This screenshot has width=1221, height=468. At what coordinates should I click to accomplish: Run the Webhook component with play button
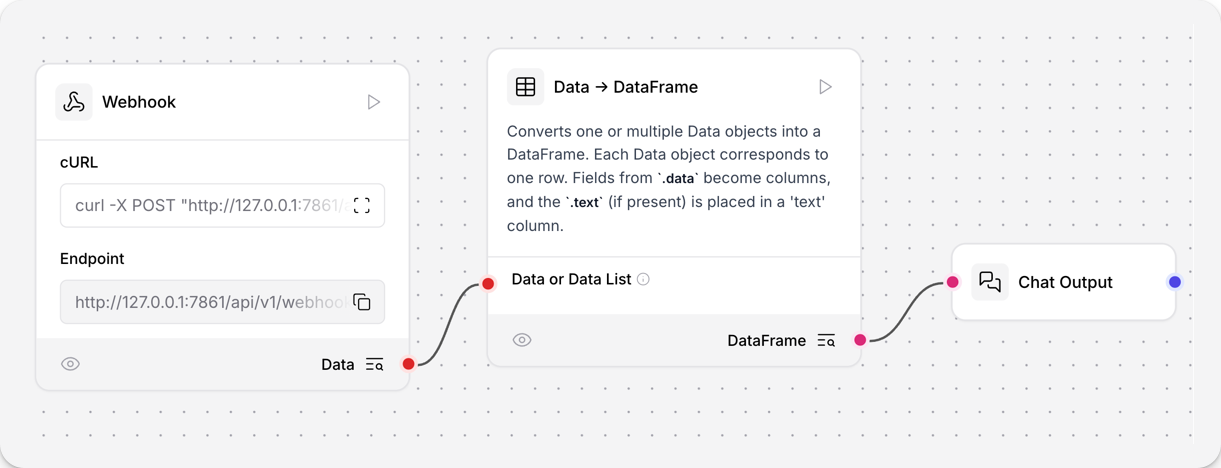[373, 102]
